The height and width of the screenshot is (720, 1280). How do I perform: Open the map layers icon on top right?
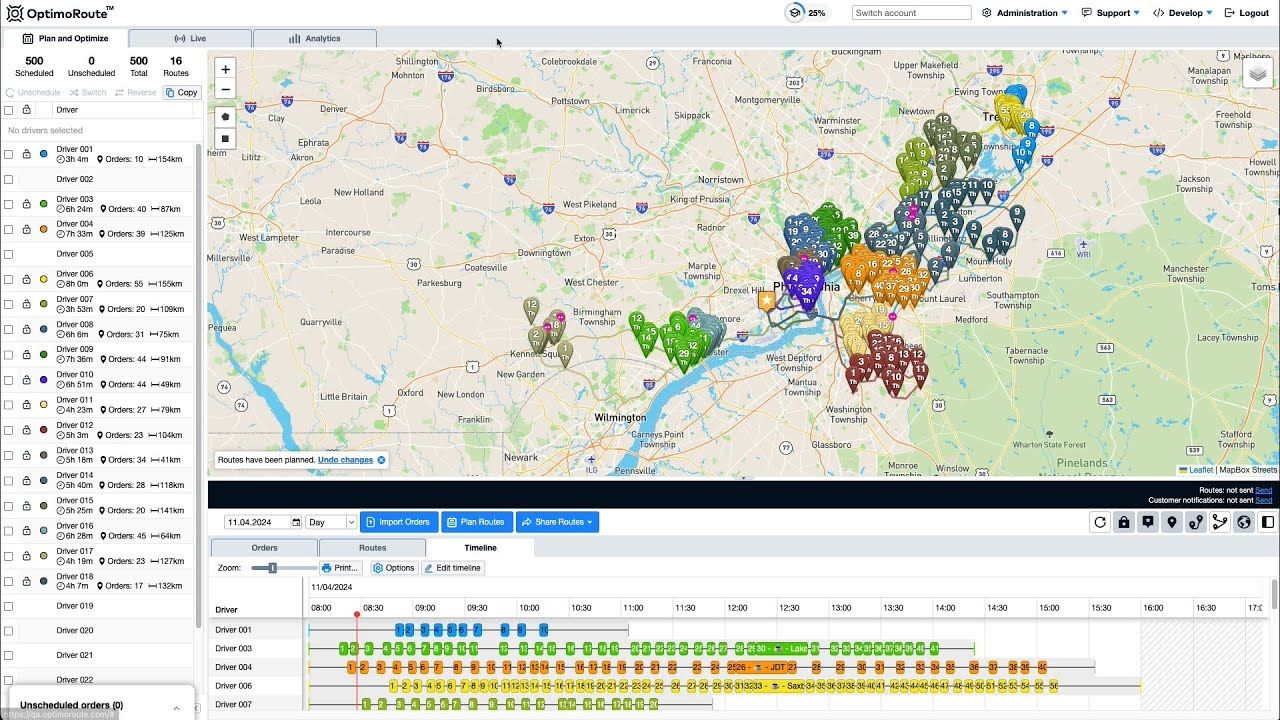(x=1258, y=73)
